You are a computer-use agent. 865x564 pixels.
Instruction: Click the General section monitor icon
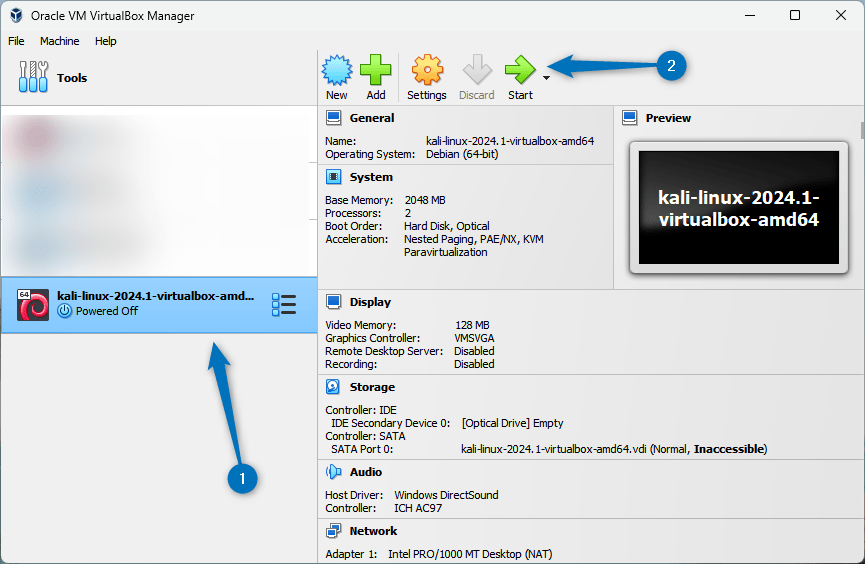333,118
